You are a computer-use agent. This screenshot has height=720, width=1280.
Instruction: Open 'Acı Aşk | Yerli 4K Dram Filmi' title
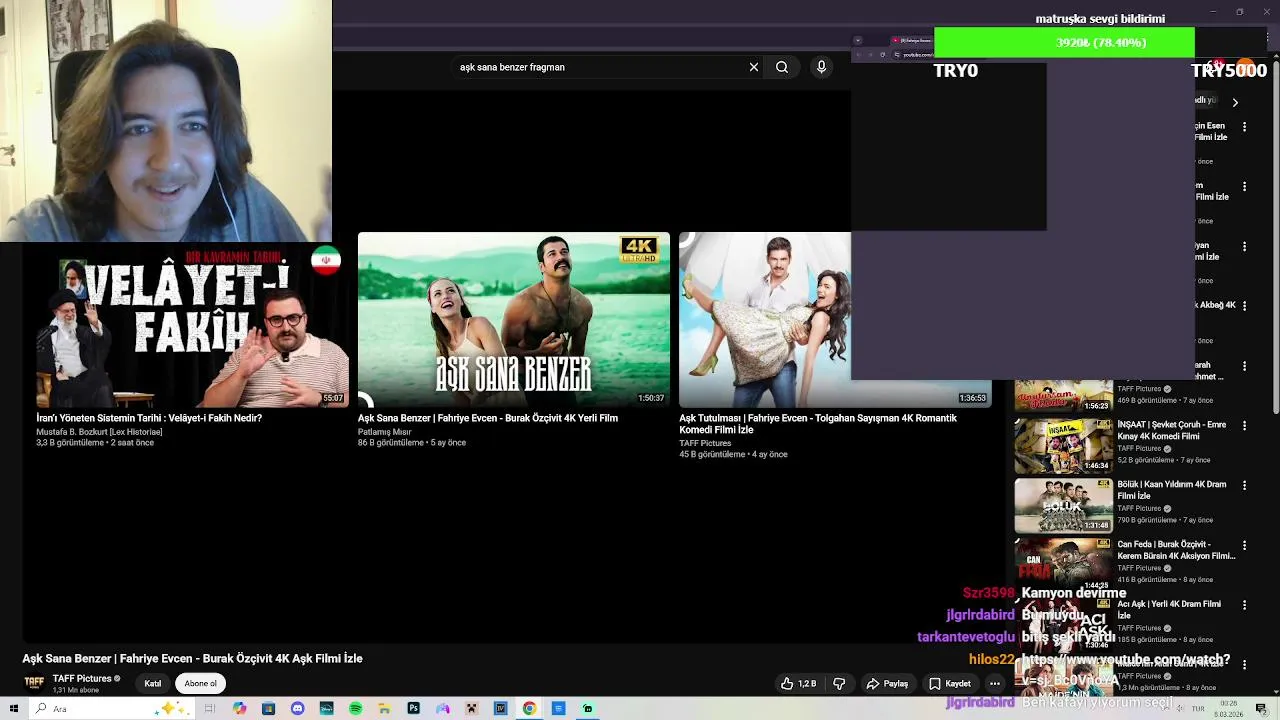coord(1169,610)
